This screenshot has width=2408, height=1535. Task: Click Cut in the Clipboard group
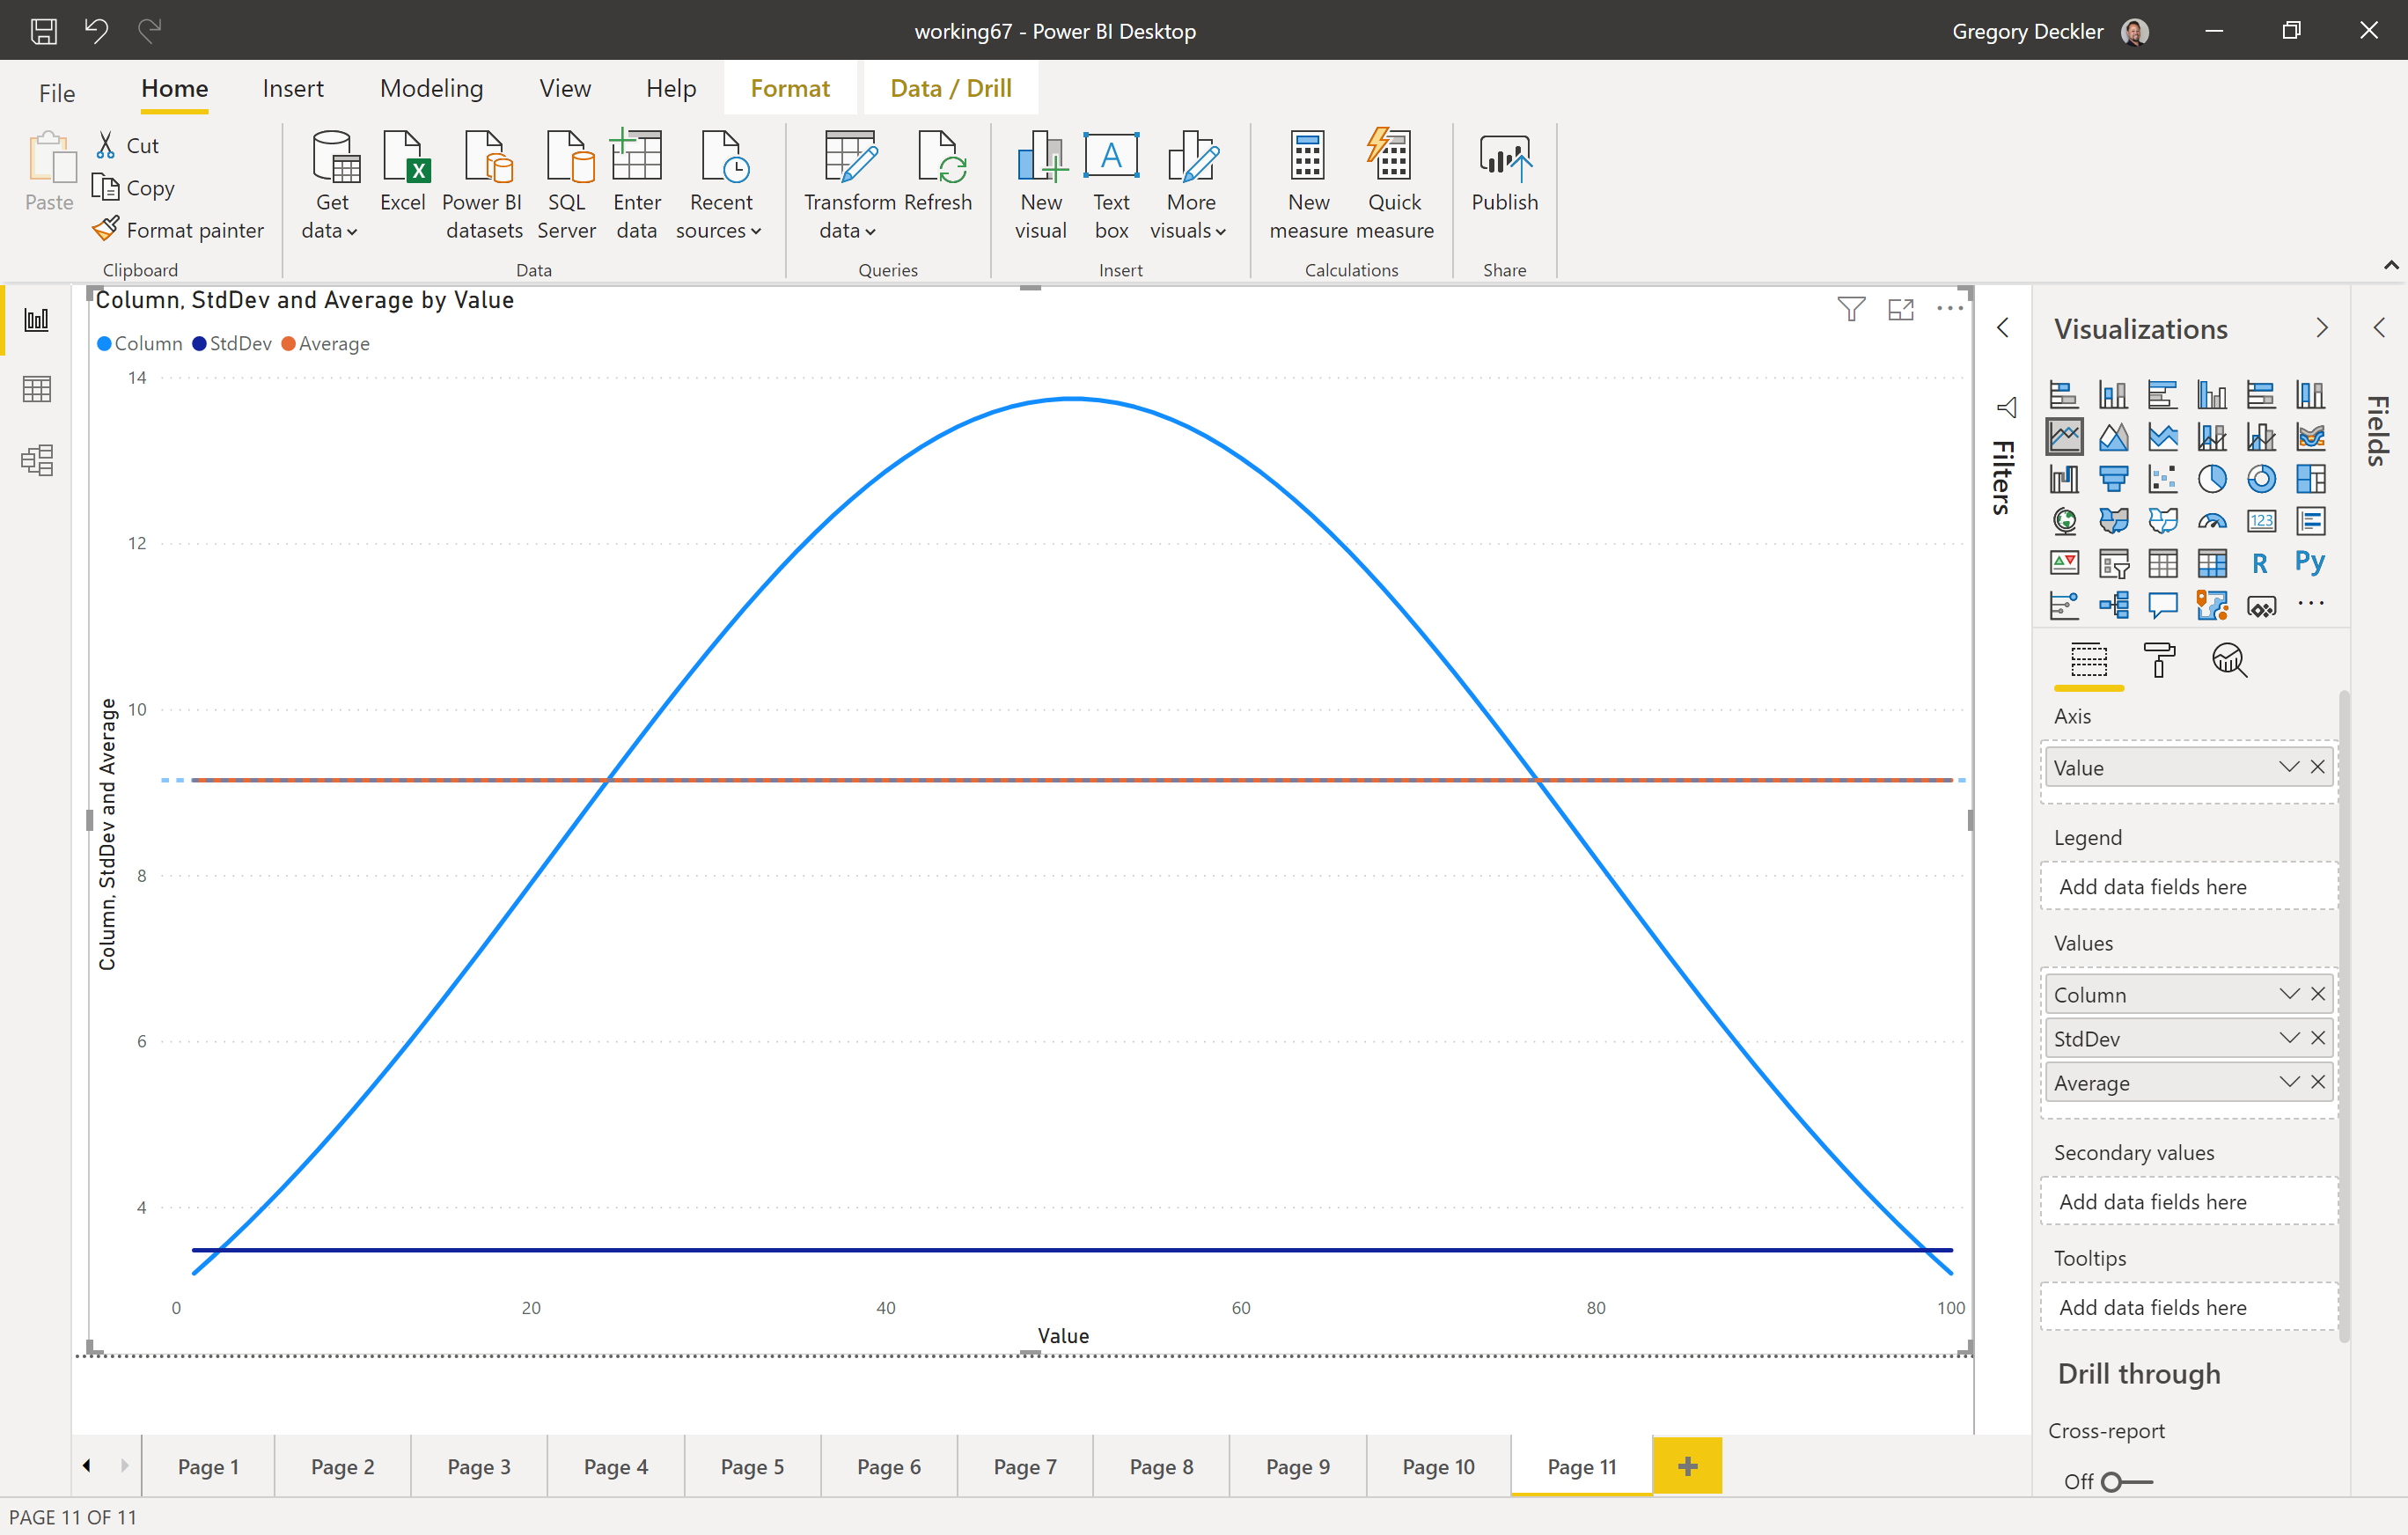(x=128, y=146)
